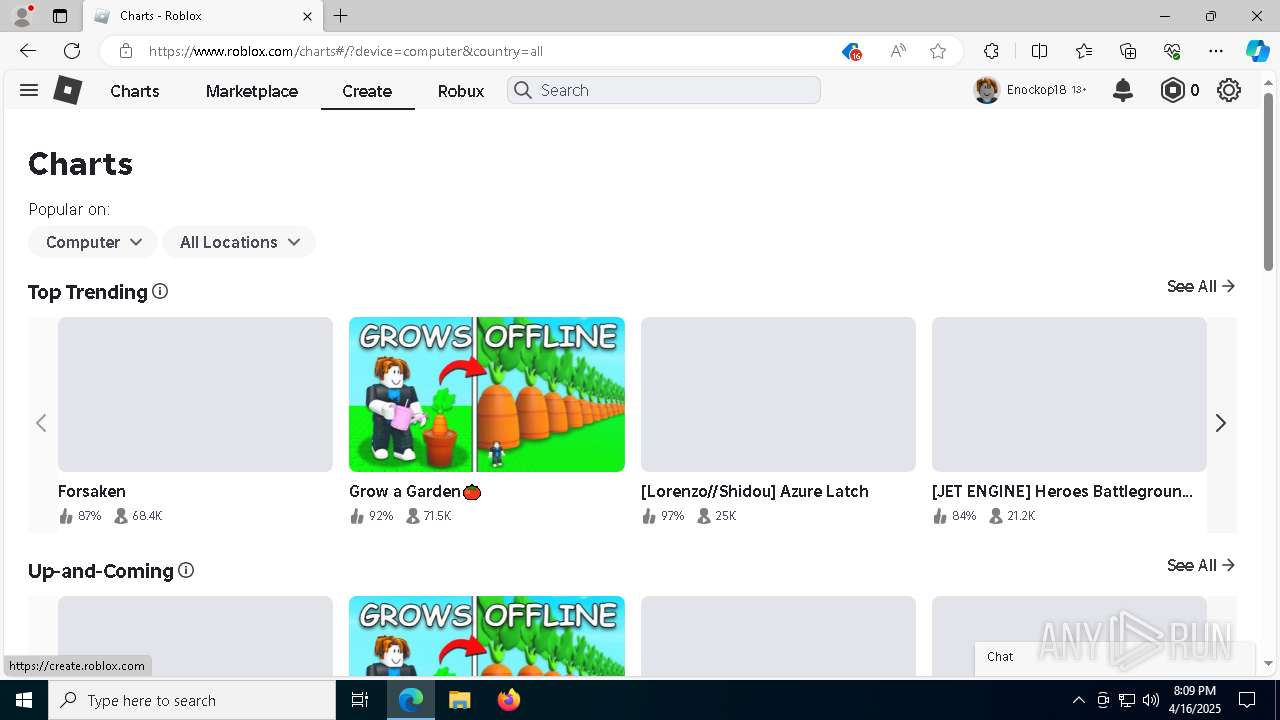Open Task View on the taskbar
This screenshot has height=720, width=1280.
(360, 700)
